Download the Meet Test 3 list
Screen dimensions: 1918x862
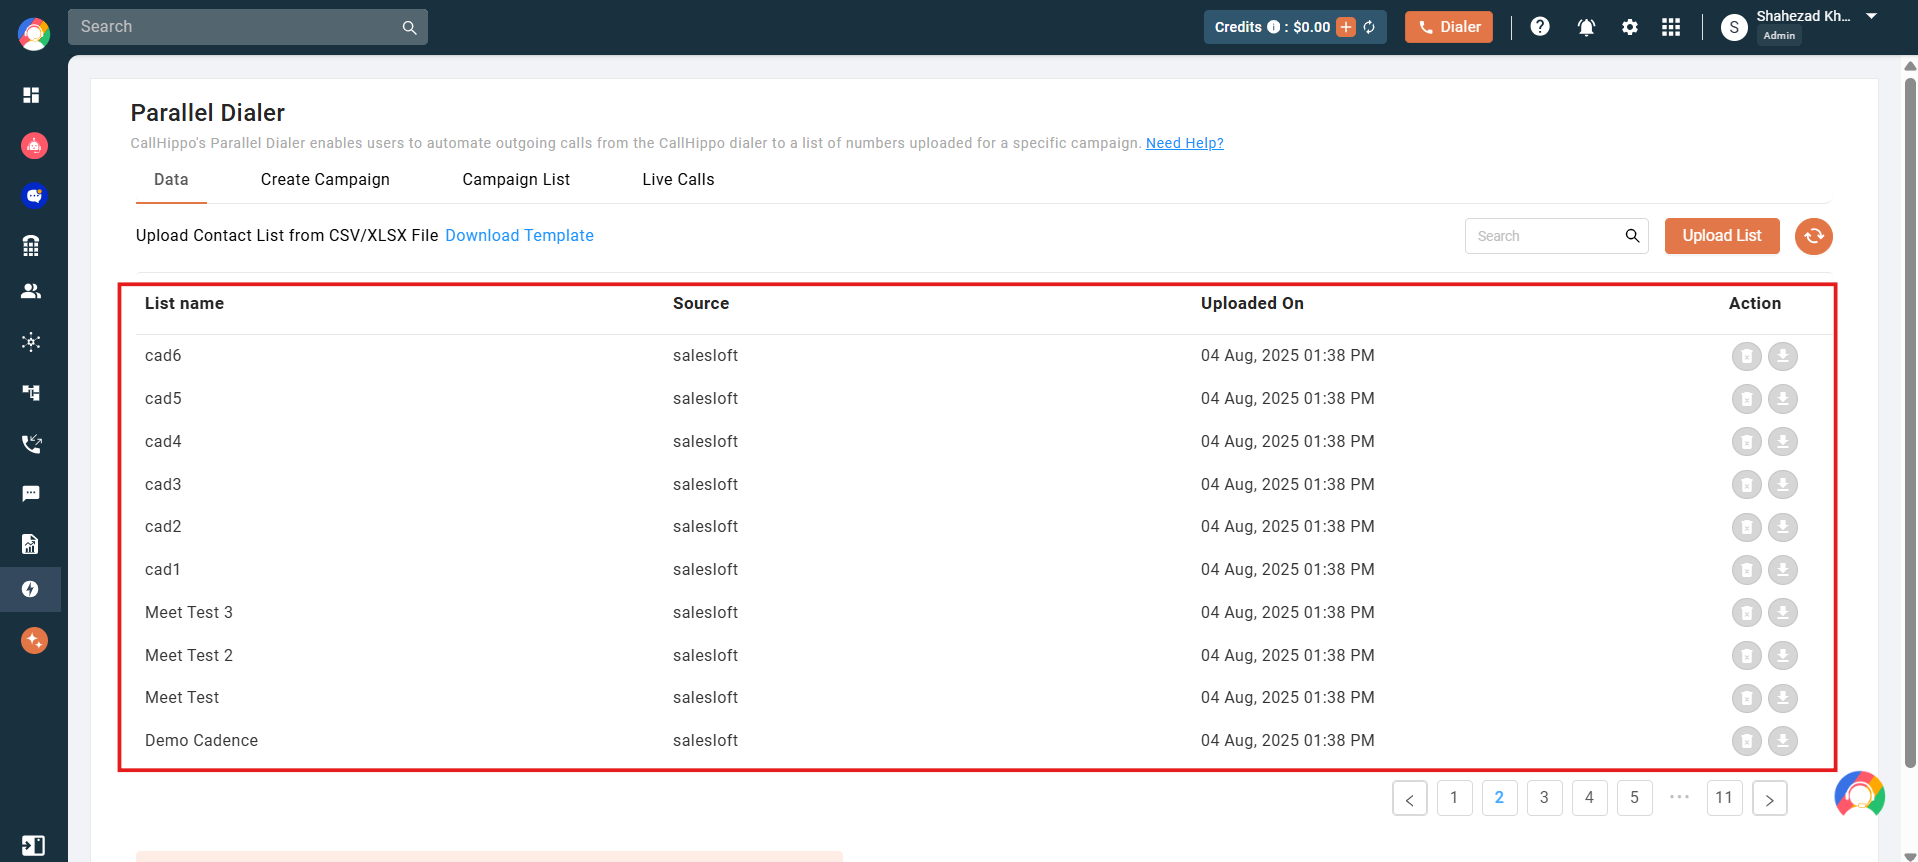[1783, 612]
